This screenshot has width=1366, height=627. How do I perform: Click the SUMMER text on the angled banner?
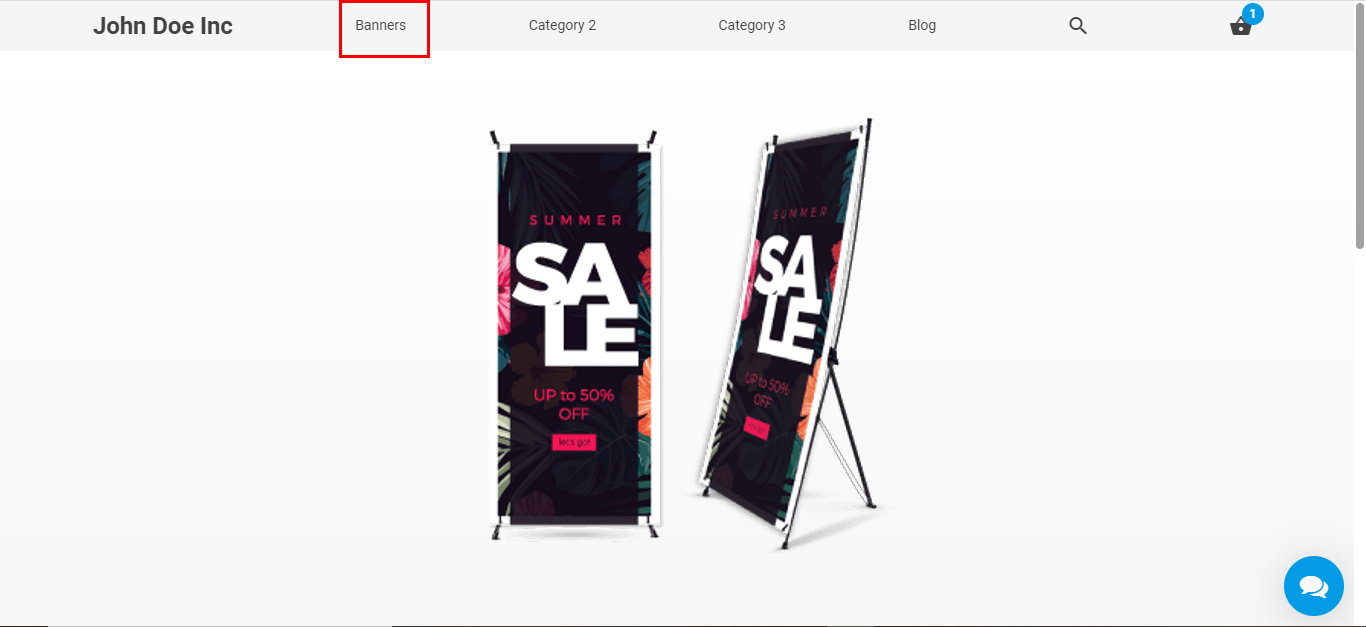pyautogui.click(x=801, y=212)
